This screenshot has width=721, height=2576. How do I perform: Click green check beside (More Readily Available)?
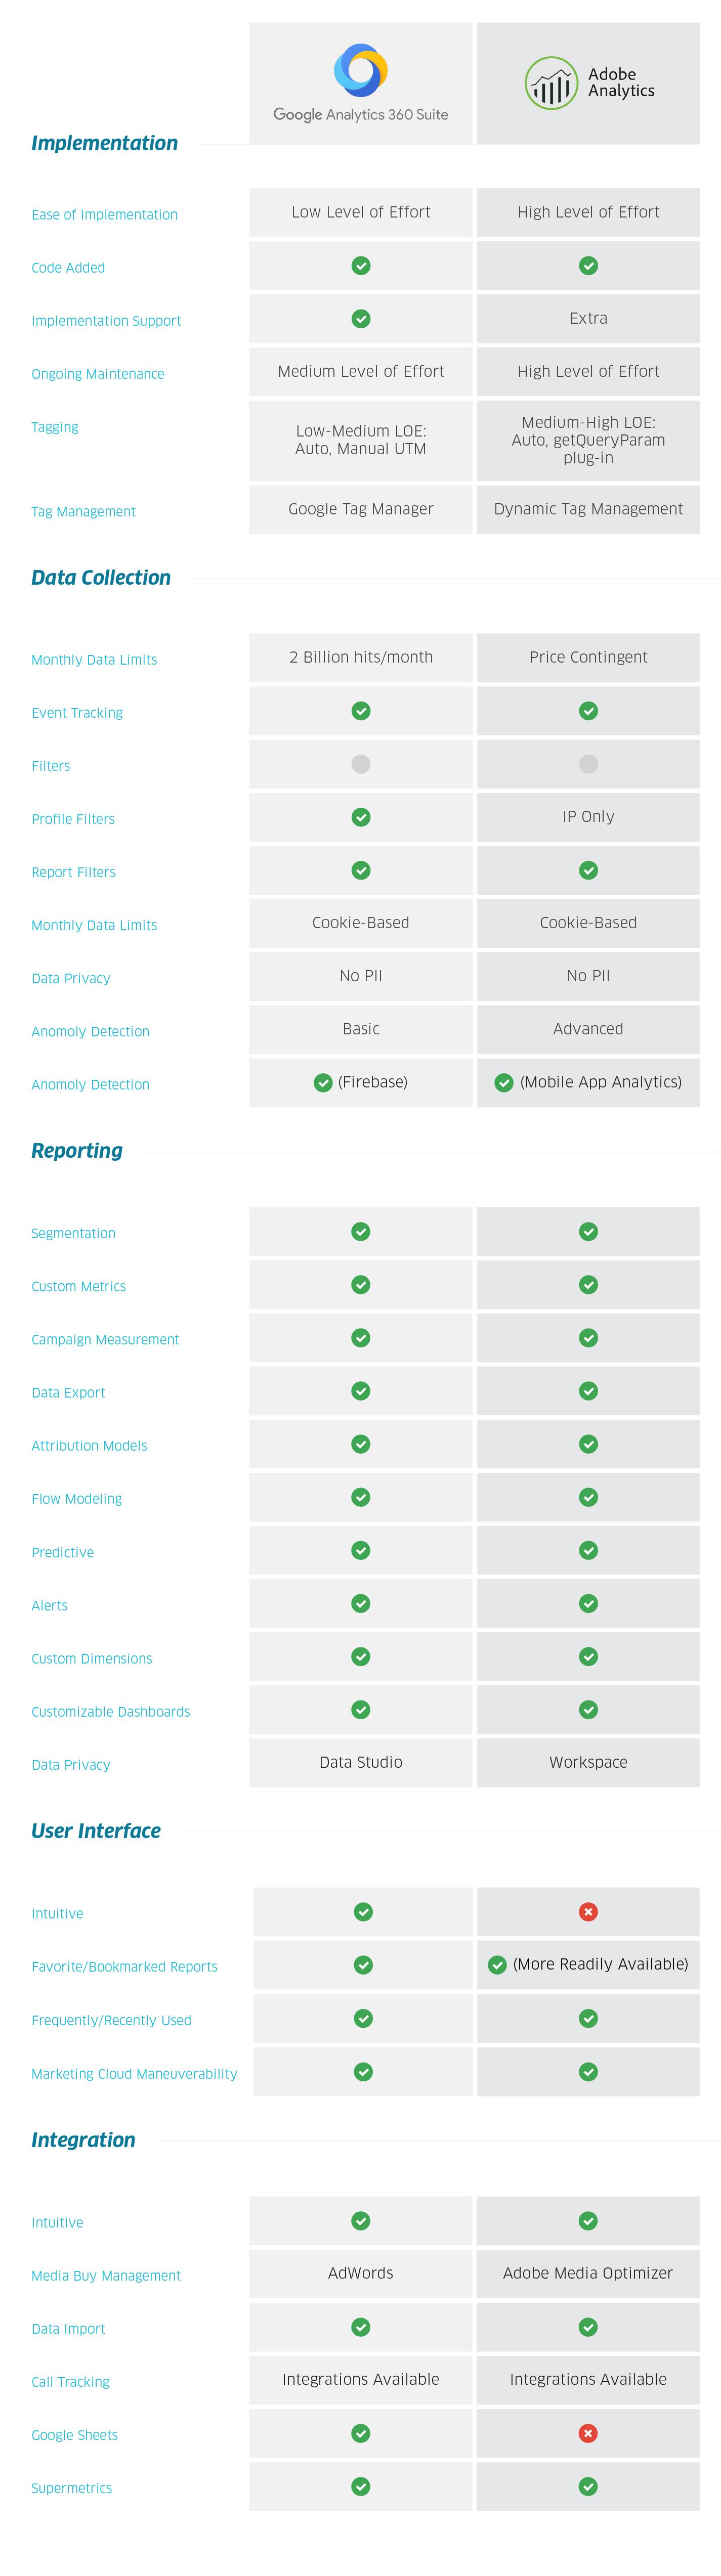coord(497,1964)
